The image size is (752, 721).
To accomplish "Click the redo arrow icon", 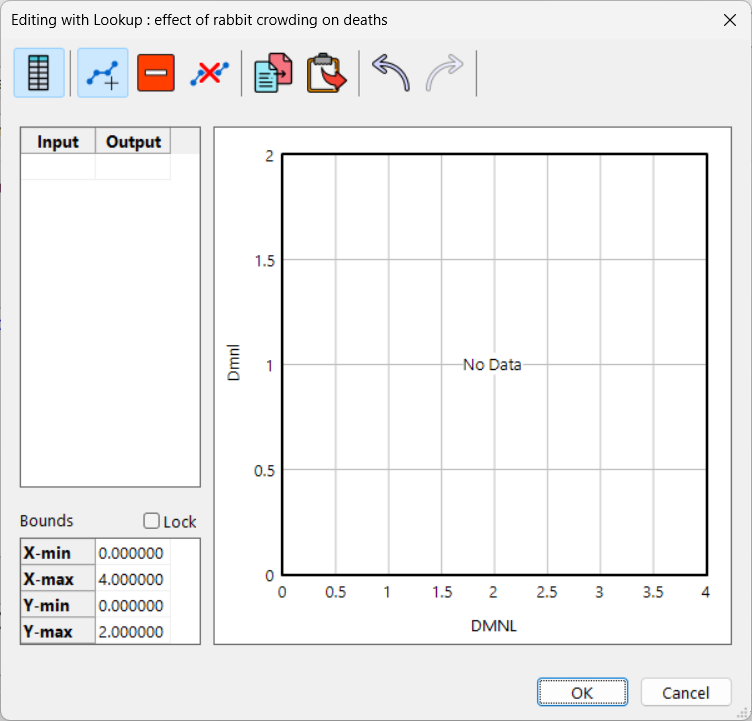I will 443,73.
